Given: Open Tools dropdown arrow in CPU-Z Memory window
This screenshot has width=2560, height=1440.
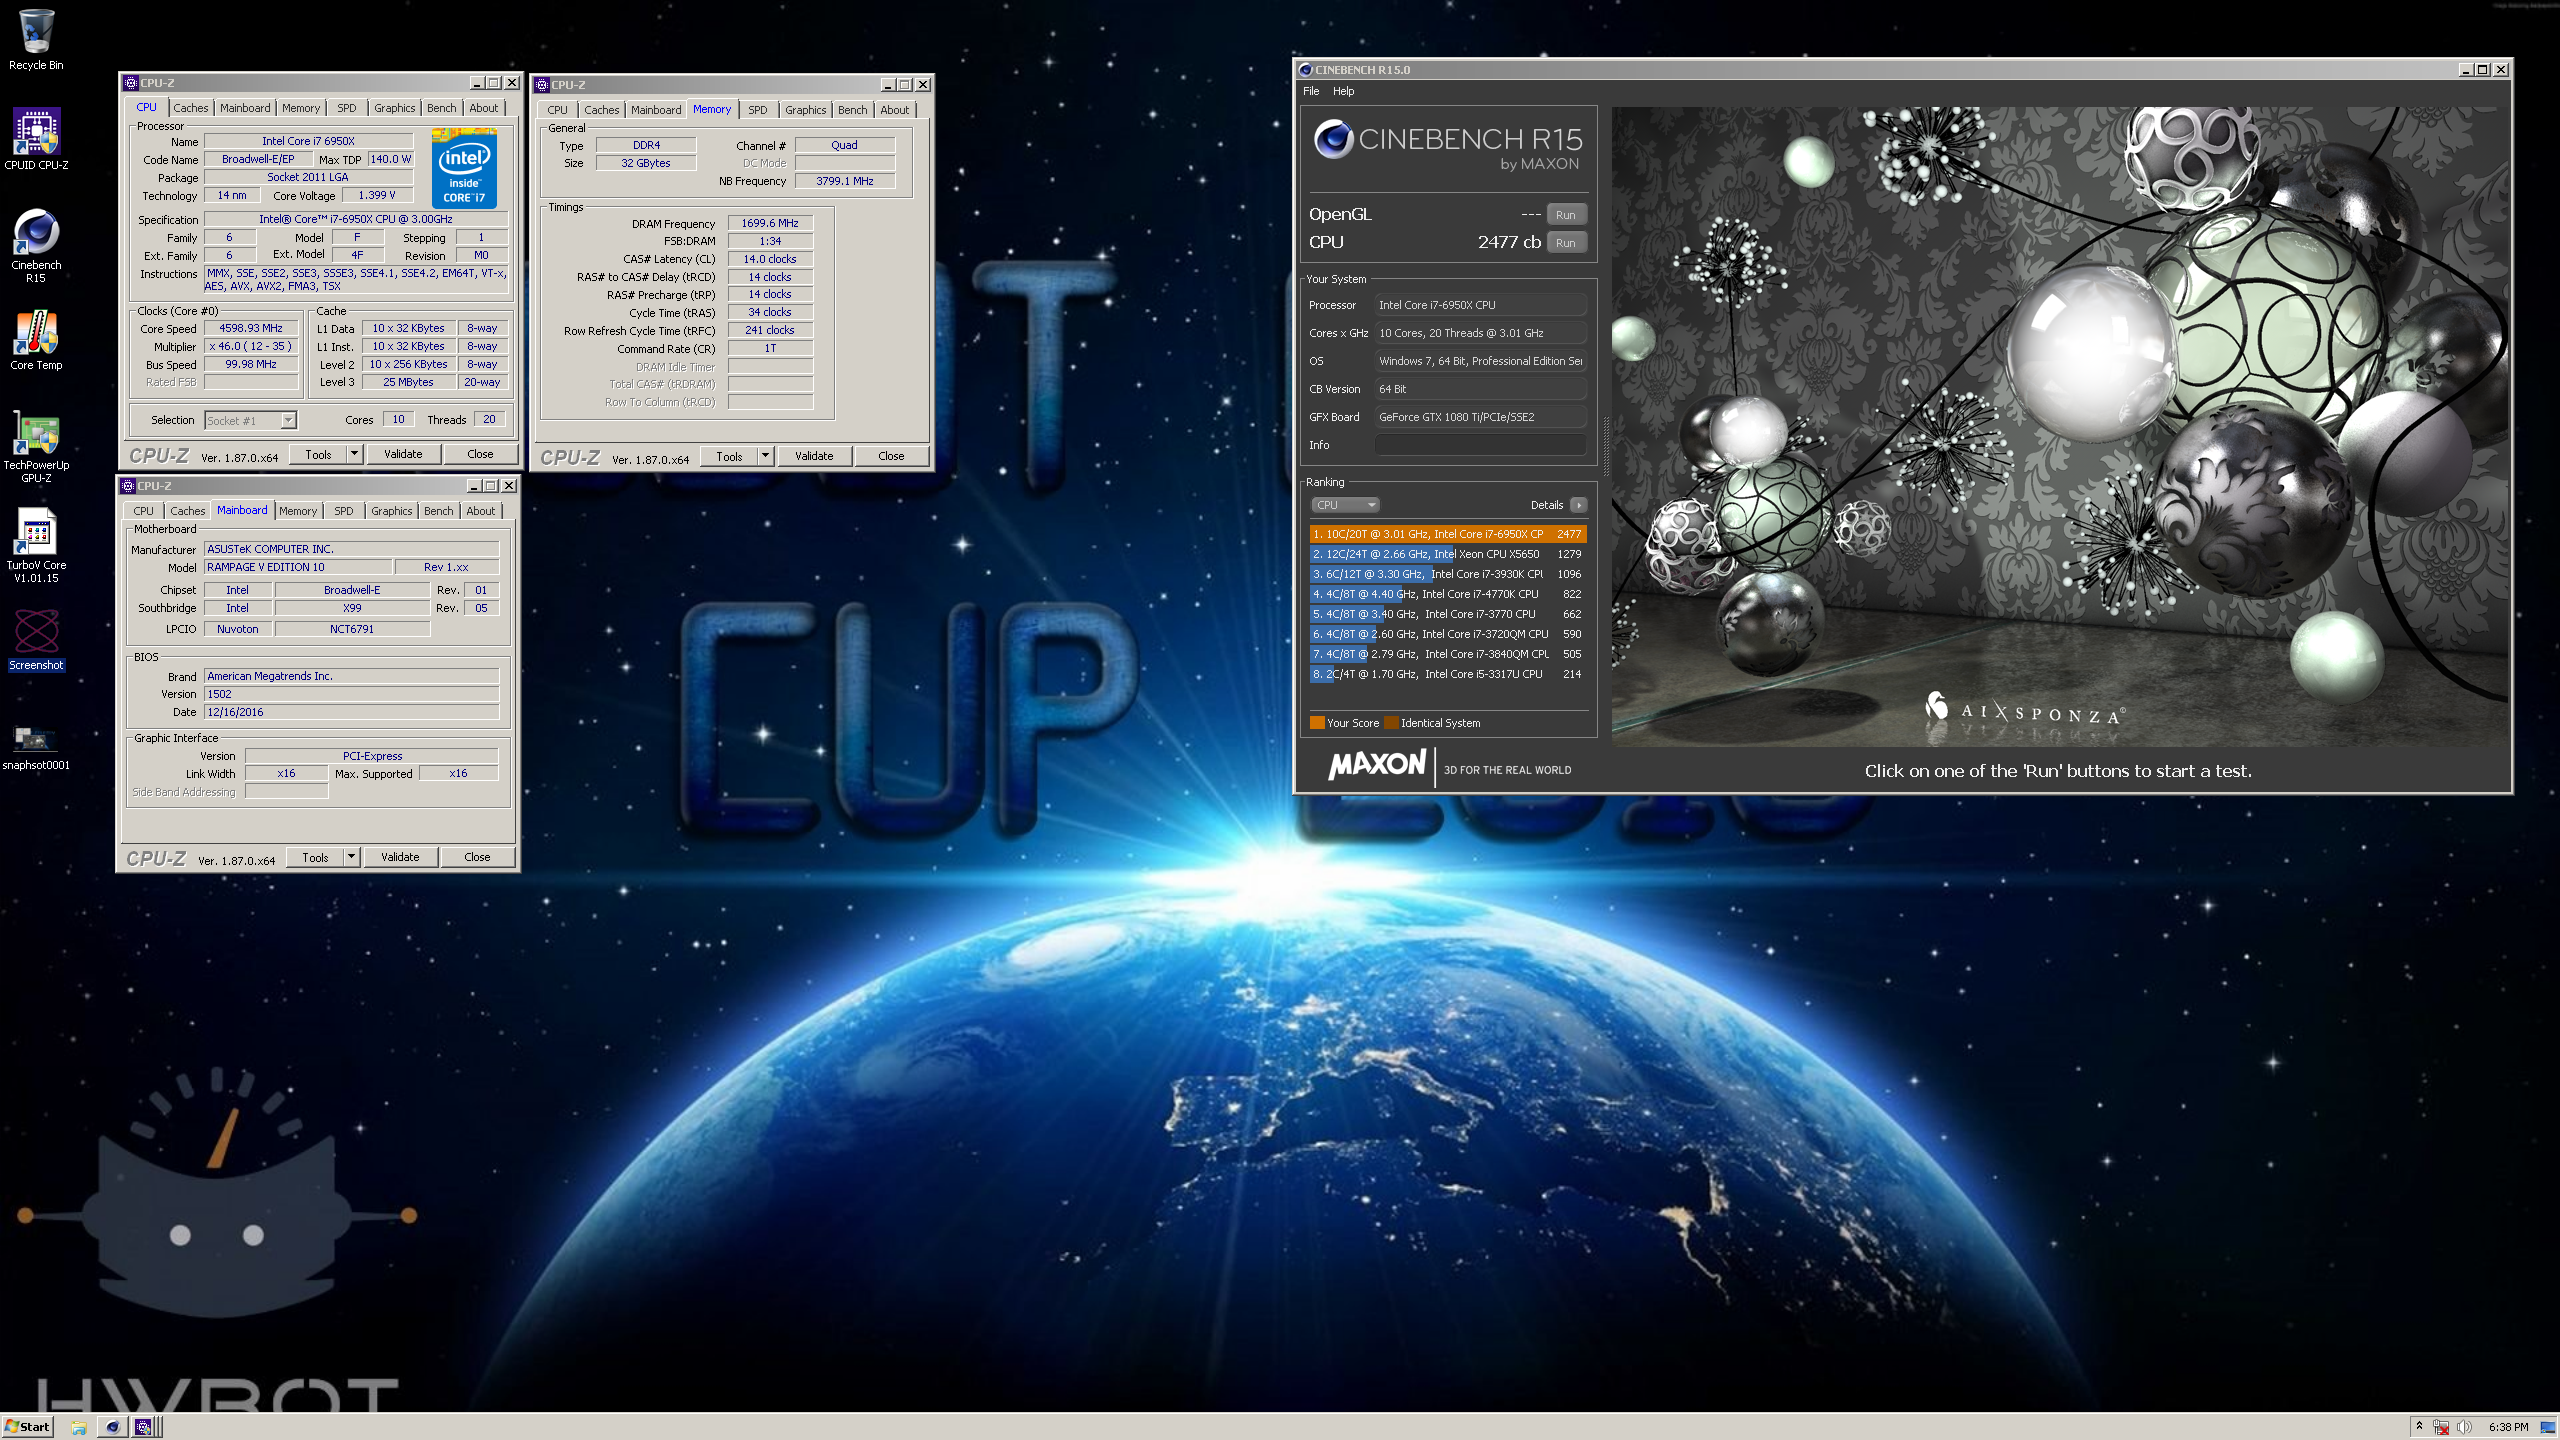Looking at the screenshot, I should 765,456.
